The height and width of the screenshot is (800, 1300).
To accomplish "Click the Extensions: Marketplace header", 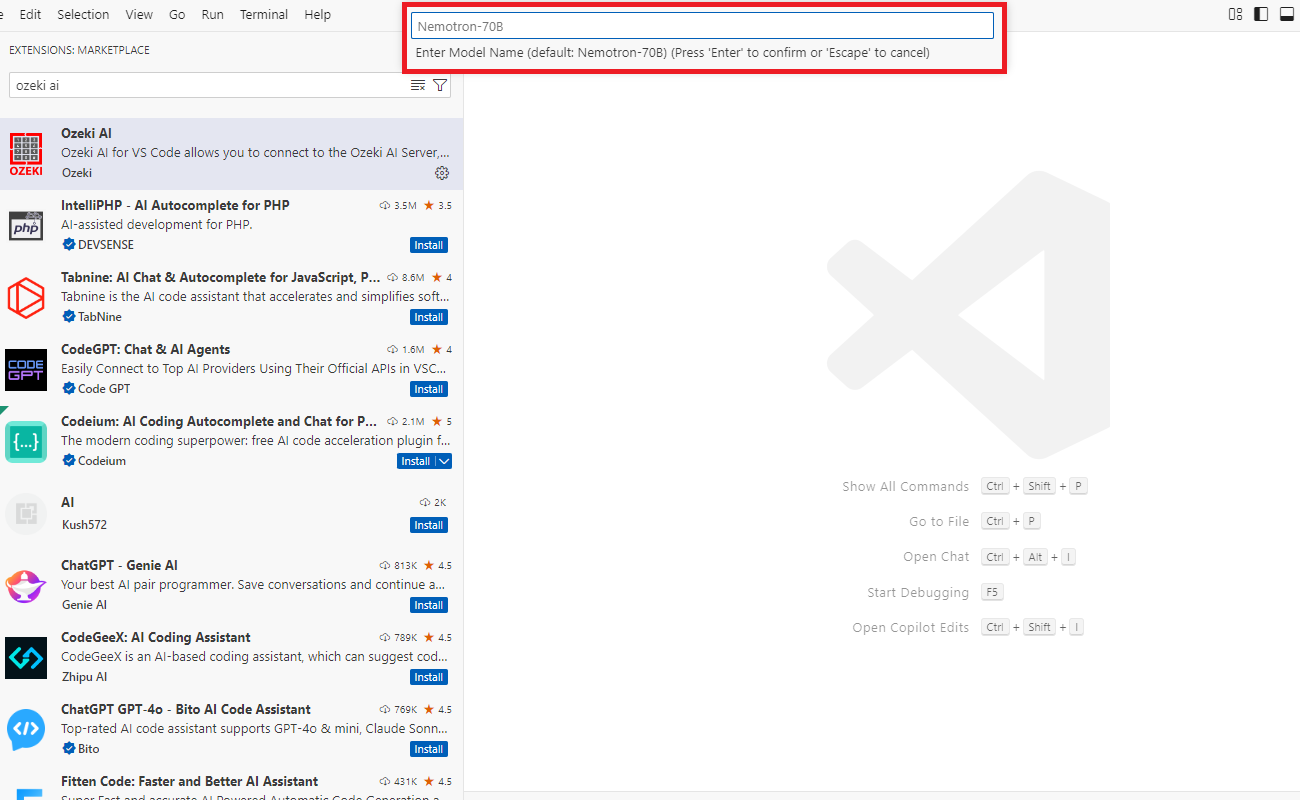I will pyautogui.click(x=80, y=50).
